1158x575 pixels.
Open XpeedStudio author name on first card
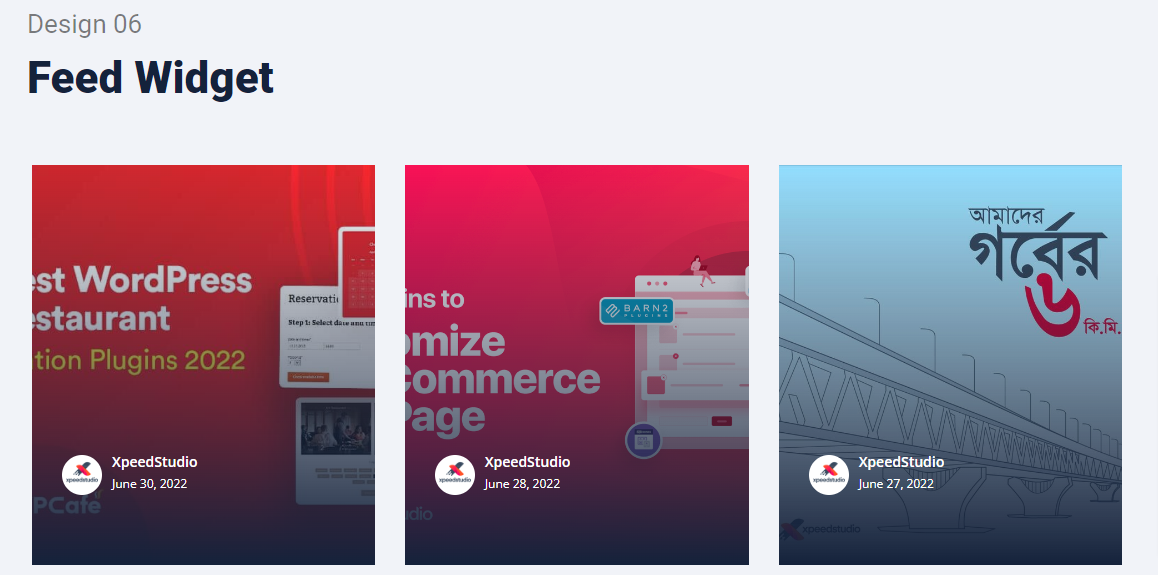[x=154, y=462]
